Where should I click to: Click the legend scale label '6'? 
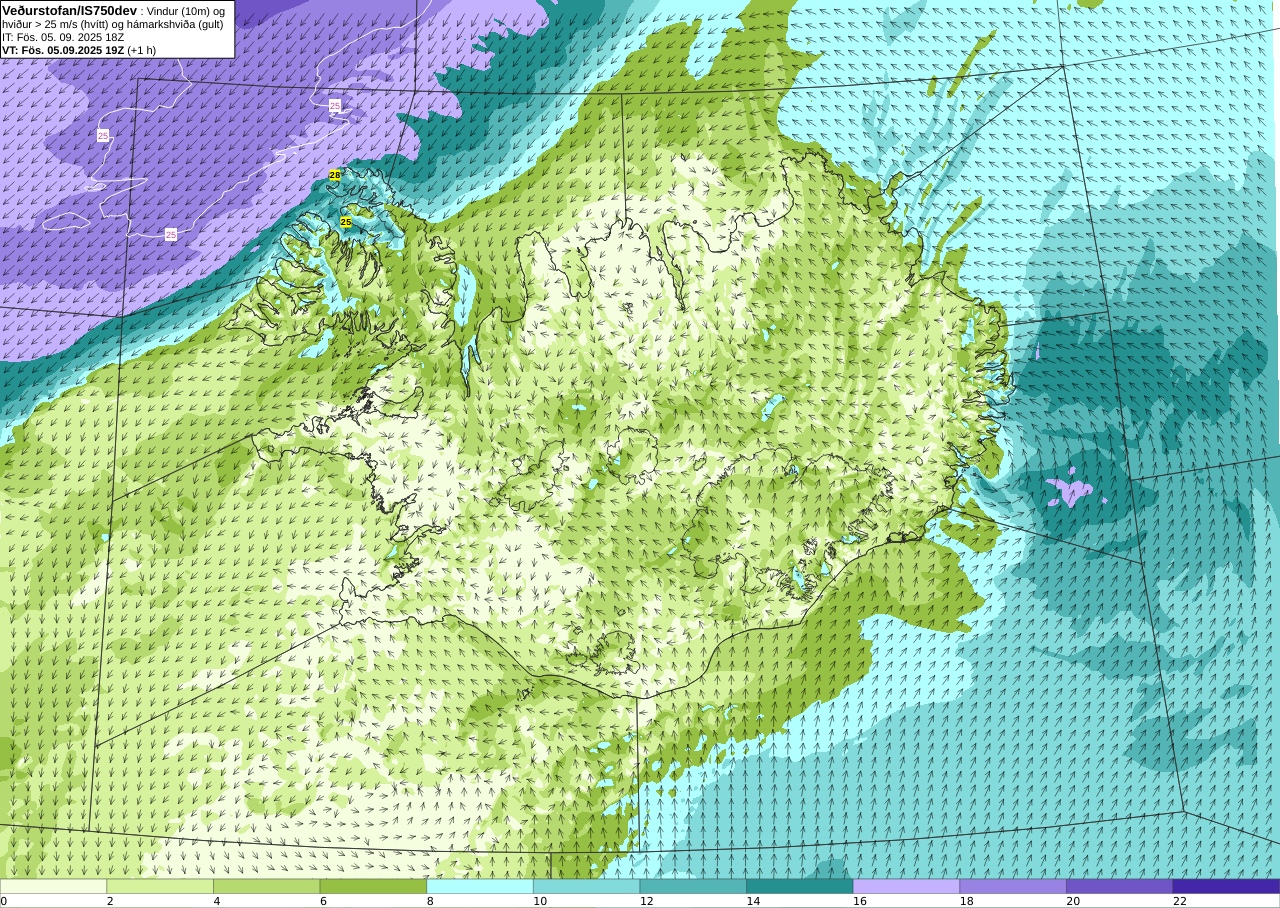323,901
